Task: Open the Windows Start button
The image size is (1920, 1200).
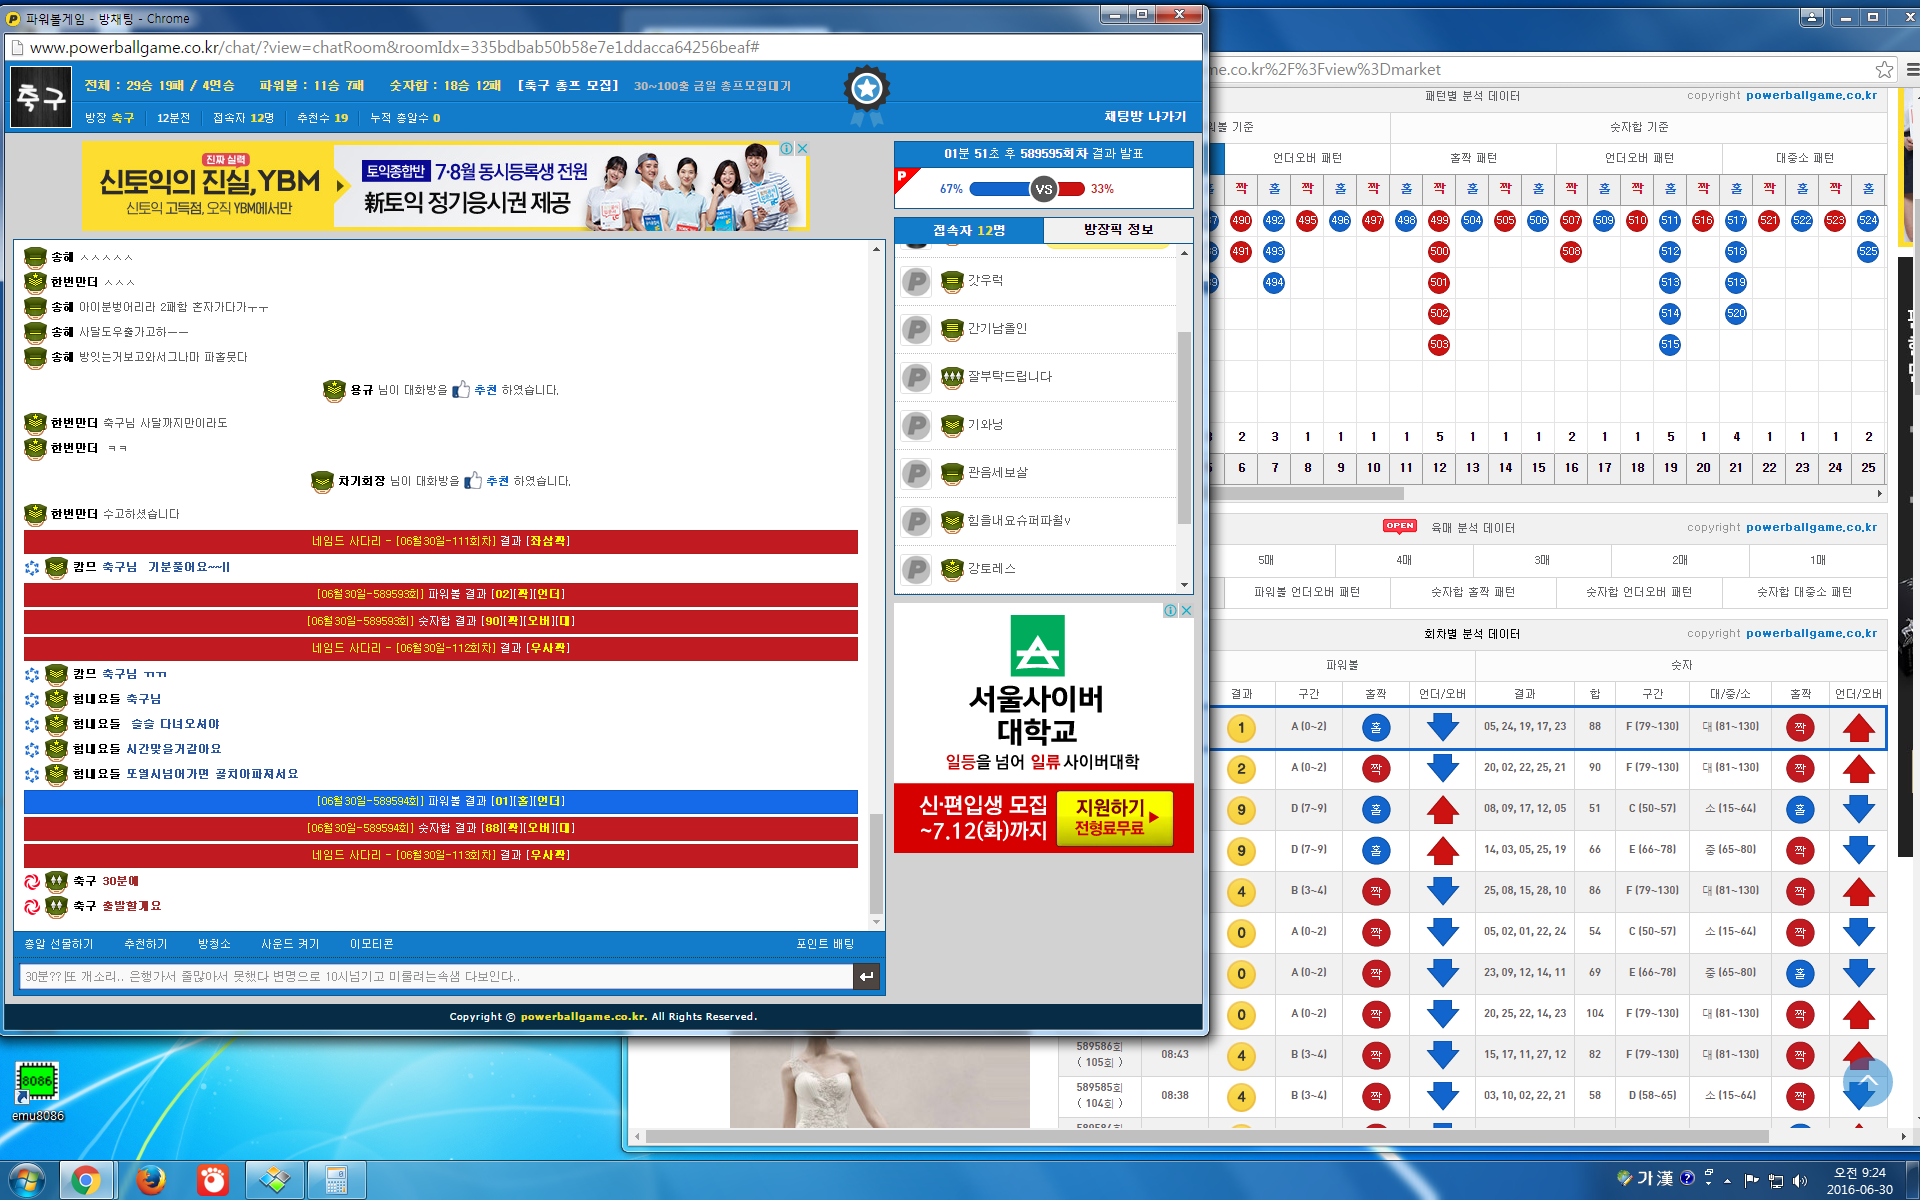Action: coord(26,1180)
